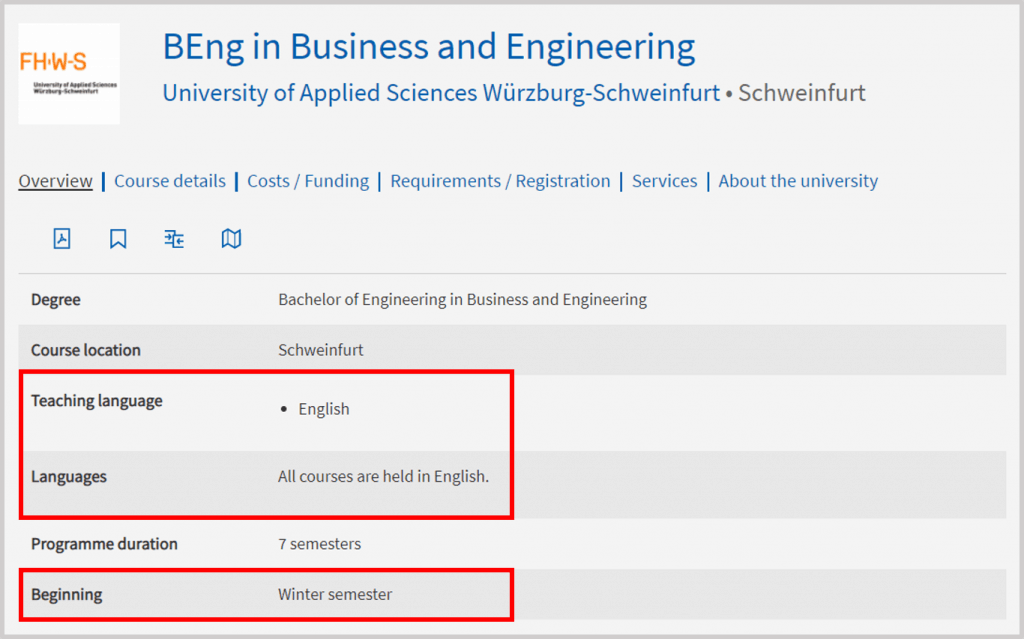
Task: Bookmark this course with the bookmark icon
Action: pos(118,238)
